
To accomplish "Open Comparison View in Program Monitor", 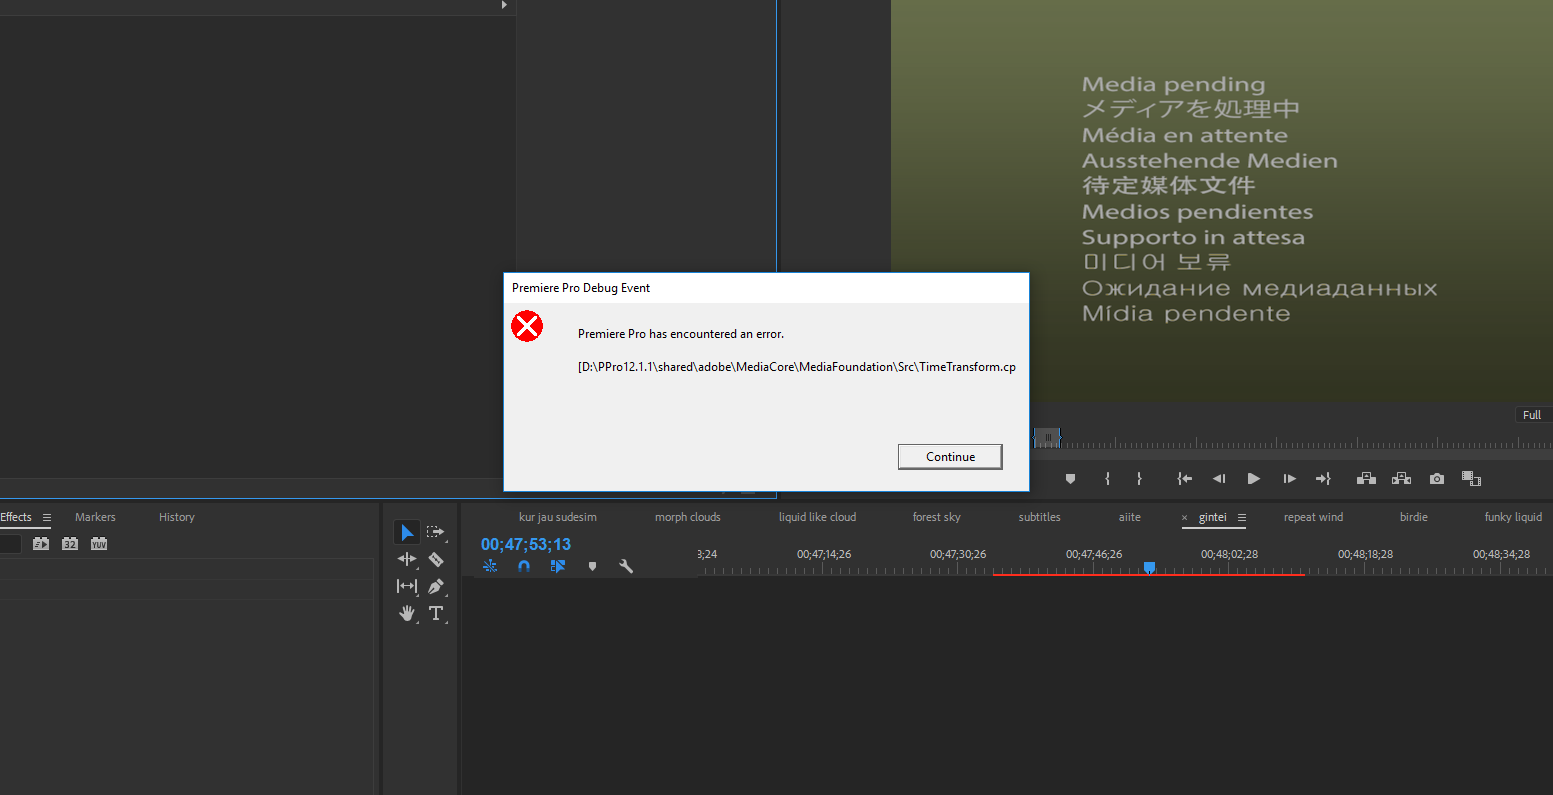I will pos(1471,479).
